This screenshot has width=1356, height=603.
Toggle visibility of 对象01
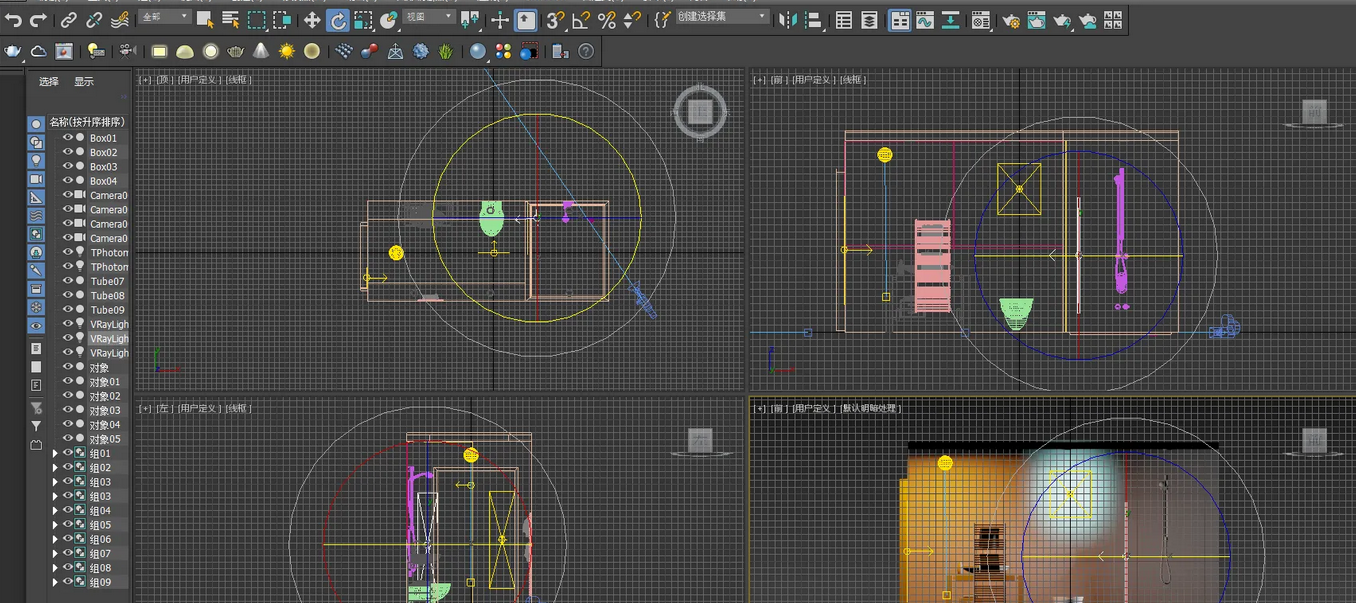coord(68,381)
